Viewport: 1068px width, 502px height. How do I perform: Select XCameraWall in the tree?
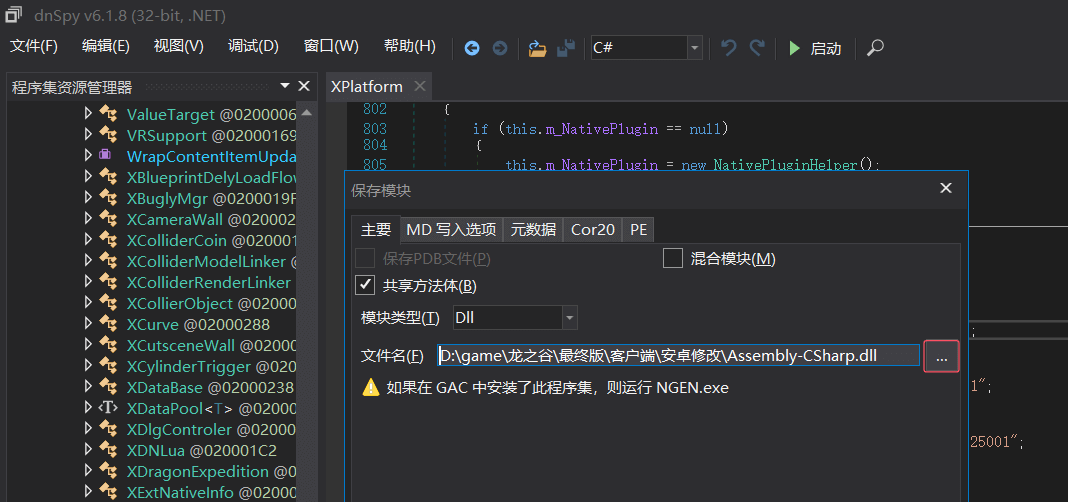click(212, 219)
